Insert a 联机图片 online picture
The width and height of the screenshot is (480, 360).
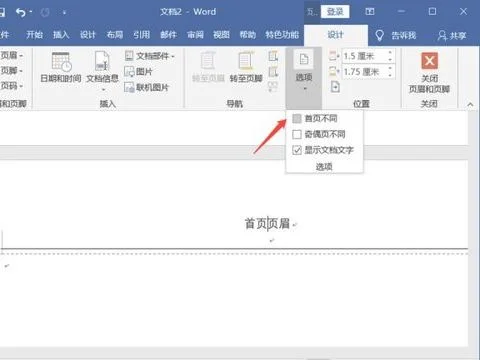point(146,87)
